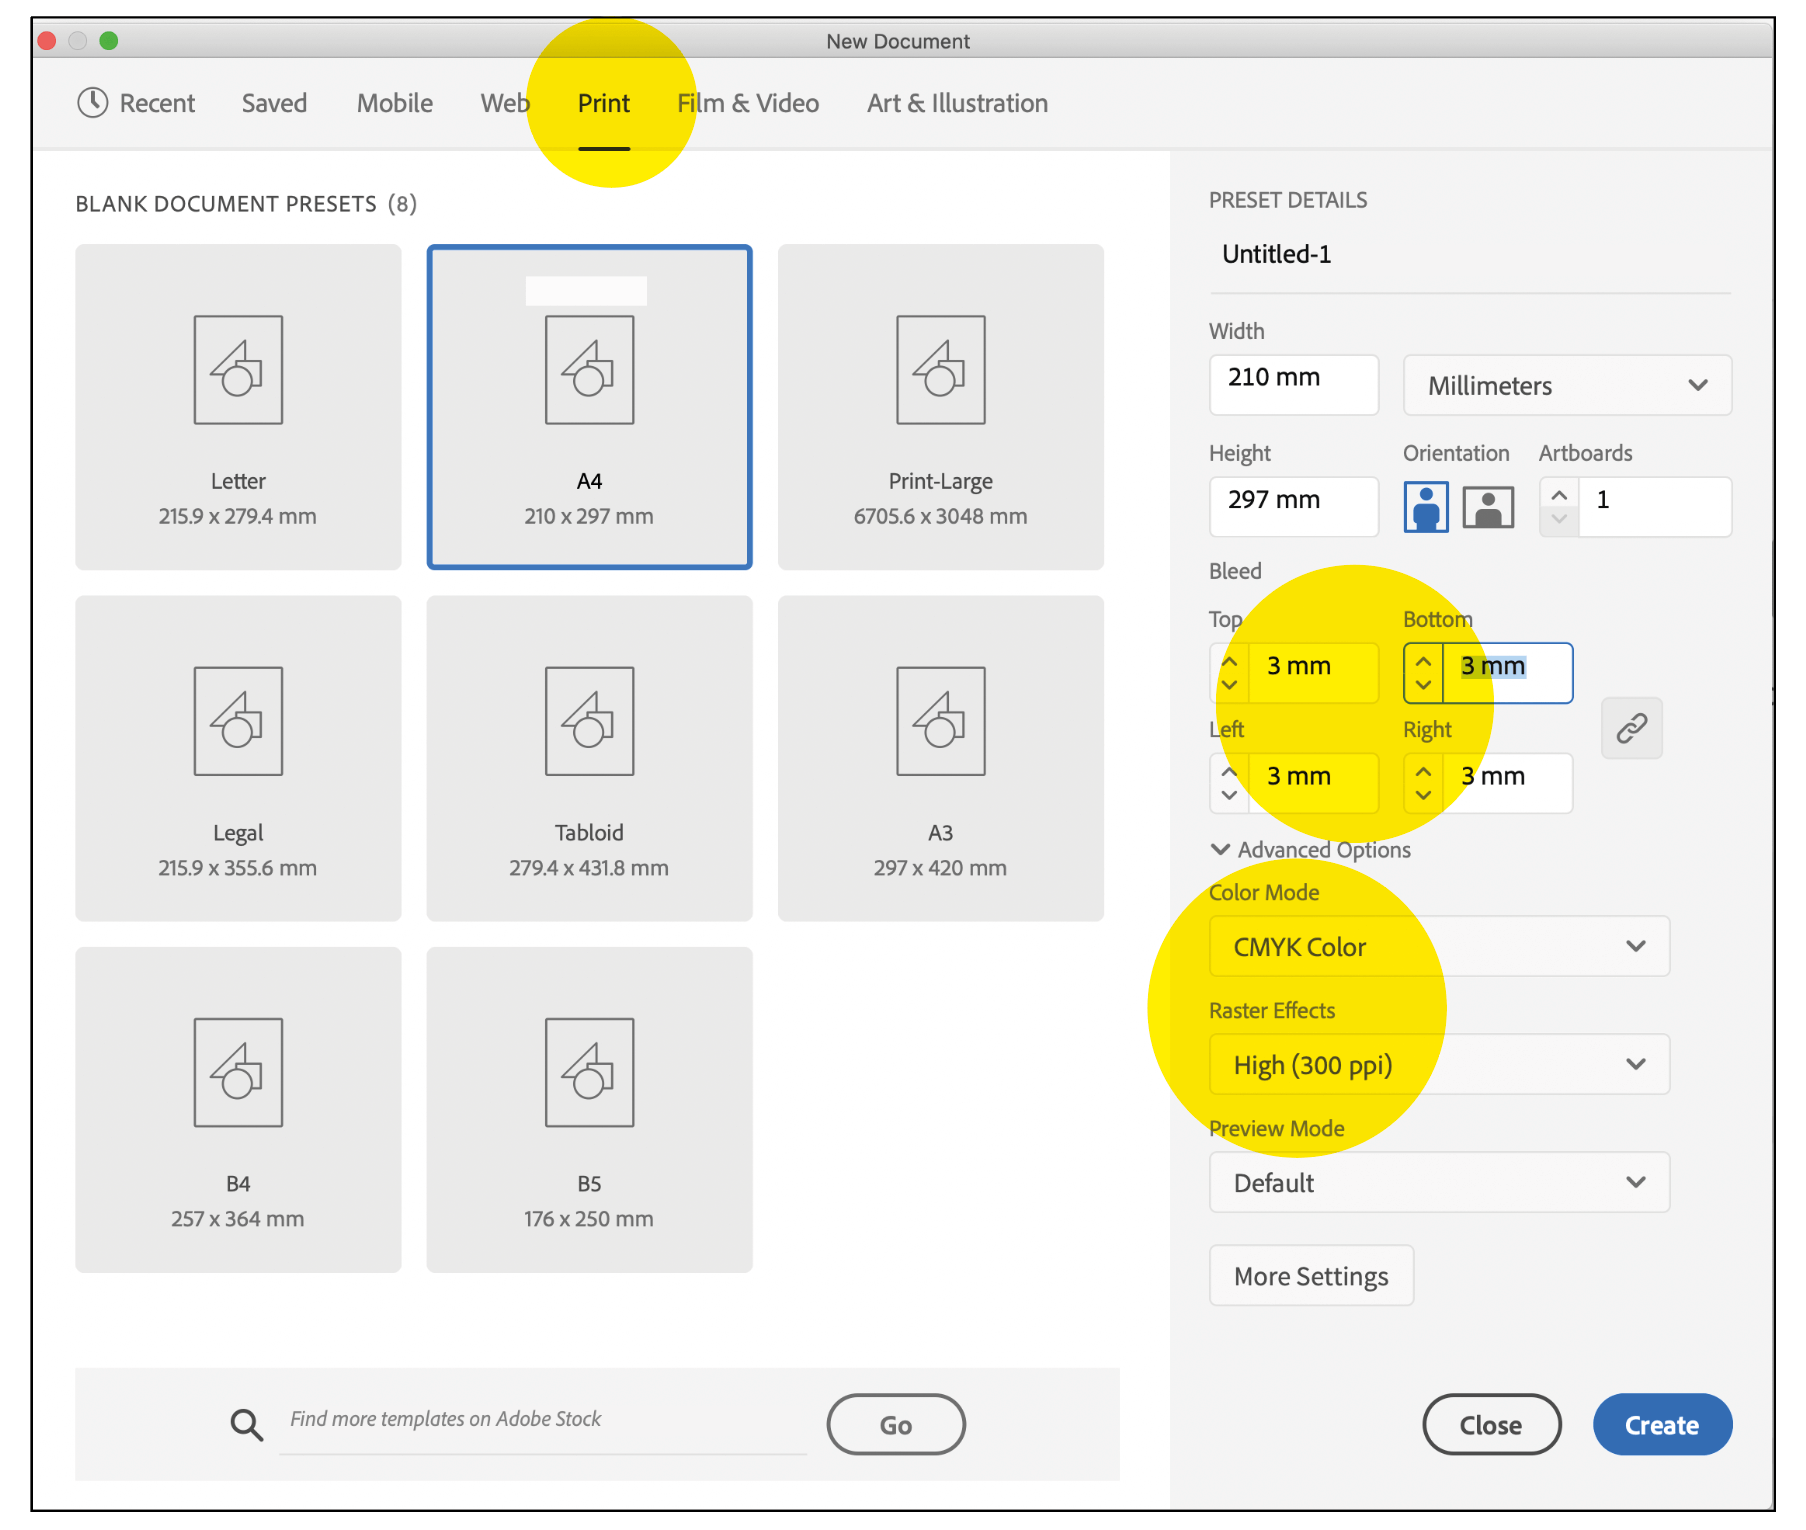This screenshot has width=1806, height=1530.
Task: Click the link bleed values chain icon
Action: (1631, 728)
